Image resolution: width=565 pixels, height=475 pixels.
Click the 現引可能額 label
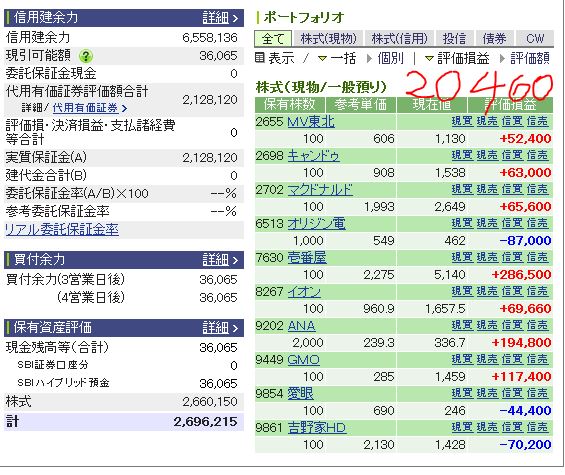click(38, 55)
